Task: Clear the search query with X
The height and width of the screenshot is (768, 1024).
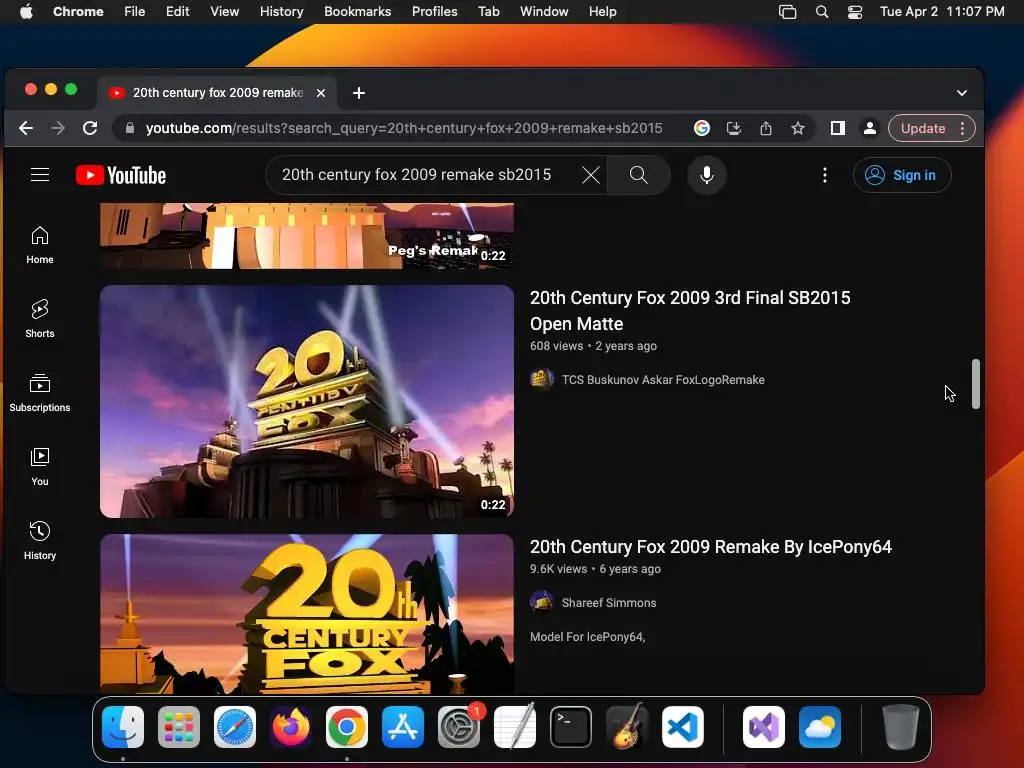Action: (x=590, y=175)
